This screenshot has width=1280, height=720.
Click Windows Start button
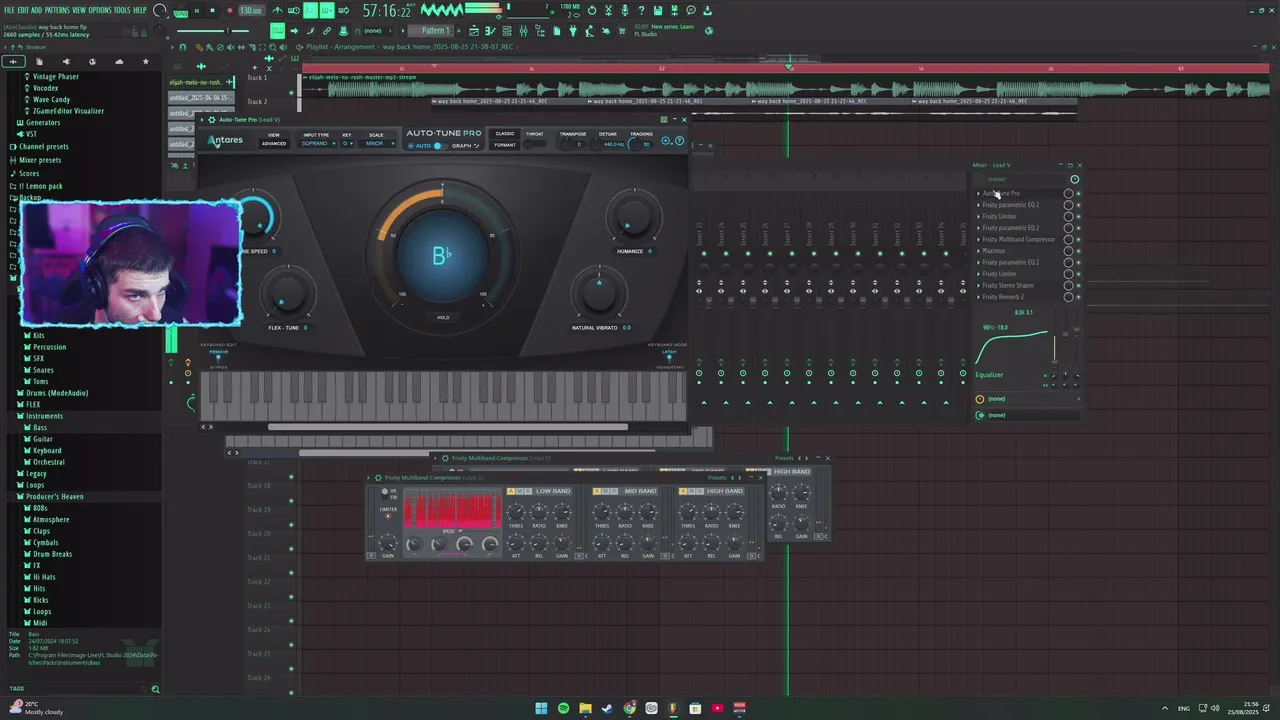(541, 708)
